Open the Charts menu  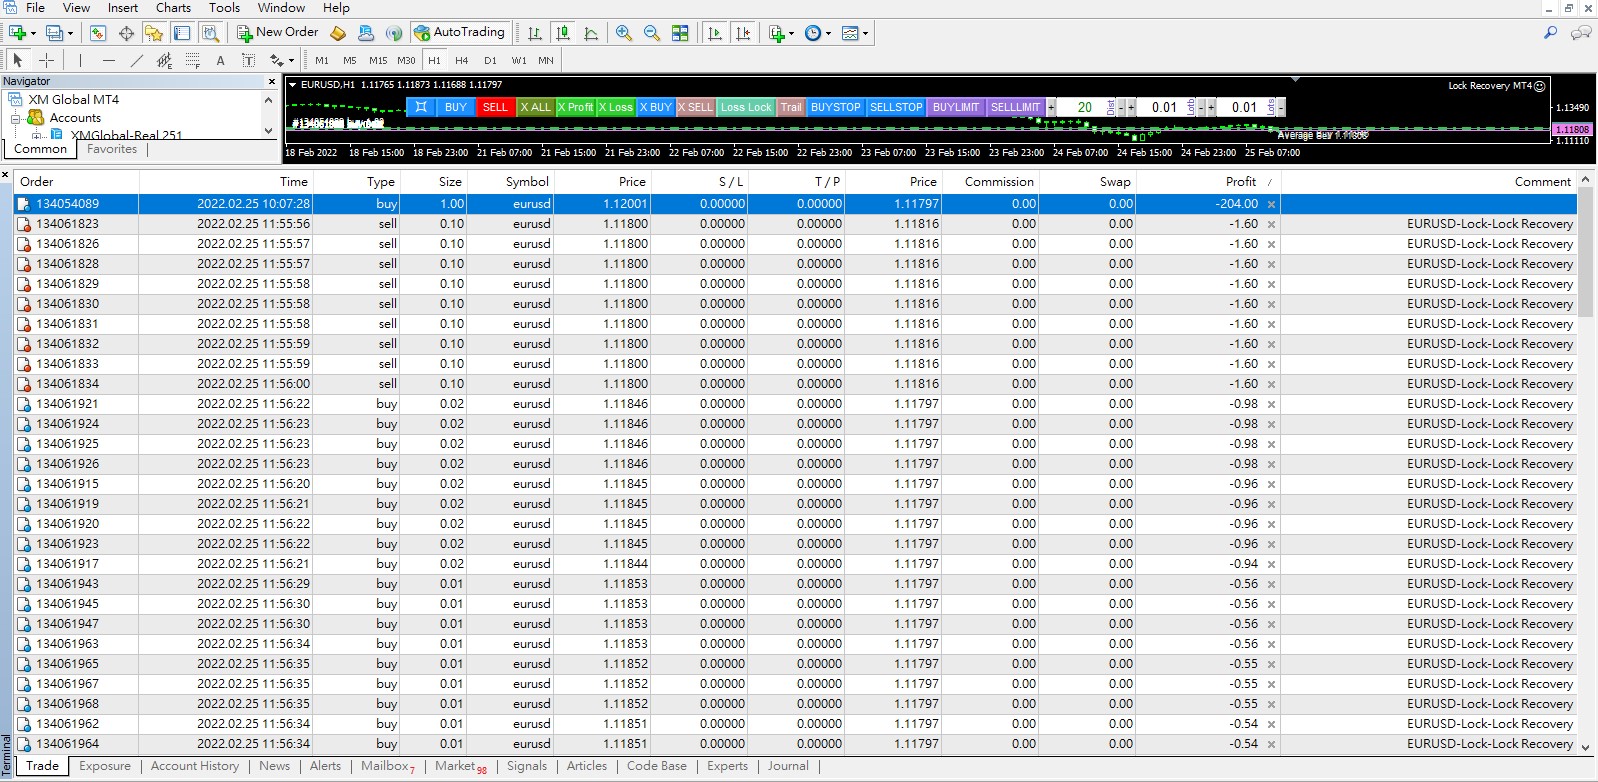(x=173, y=8)
